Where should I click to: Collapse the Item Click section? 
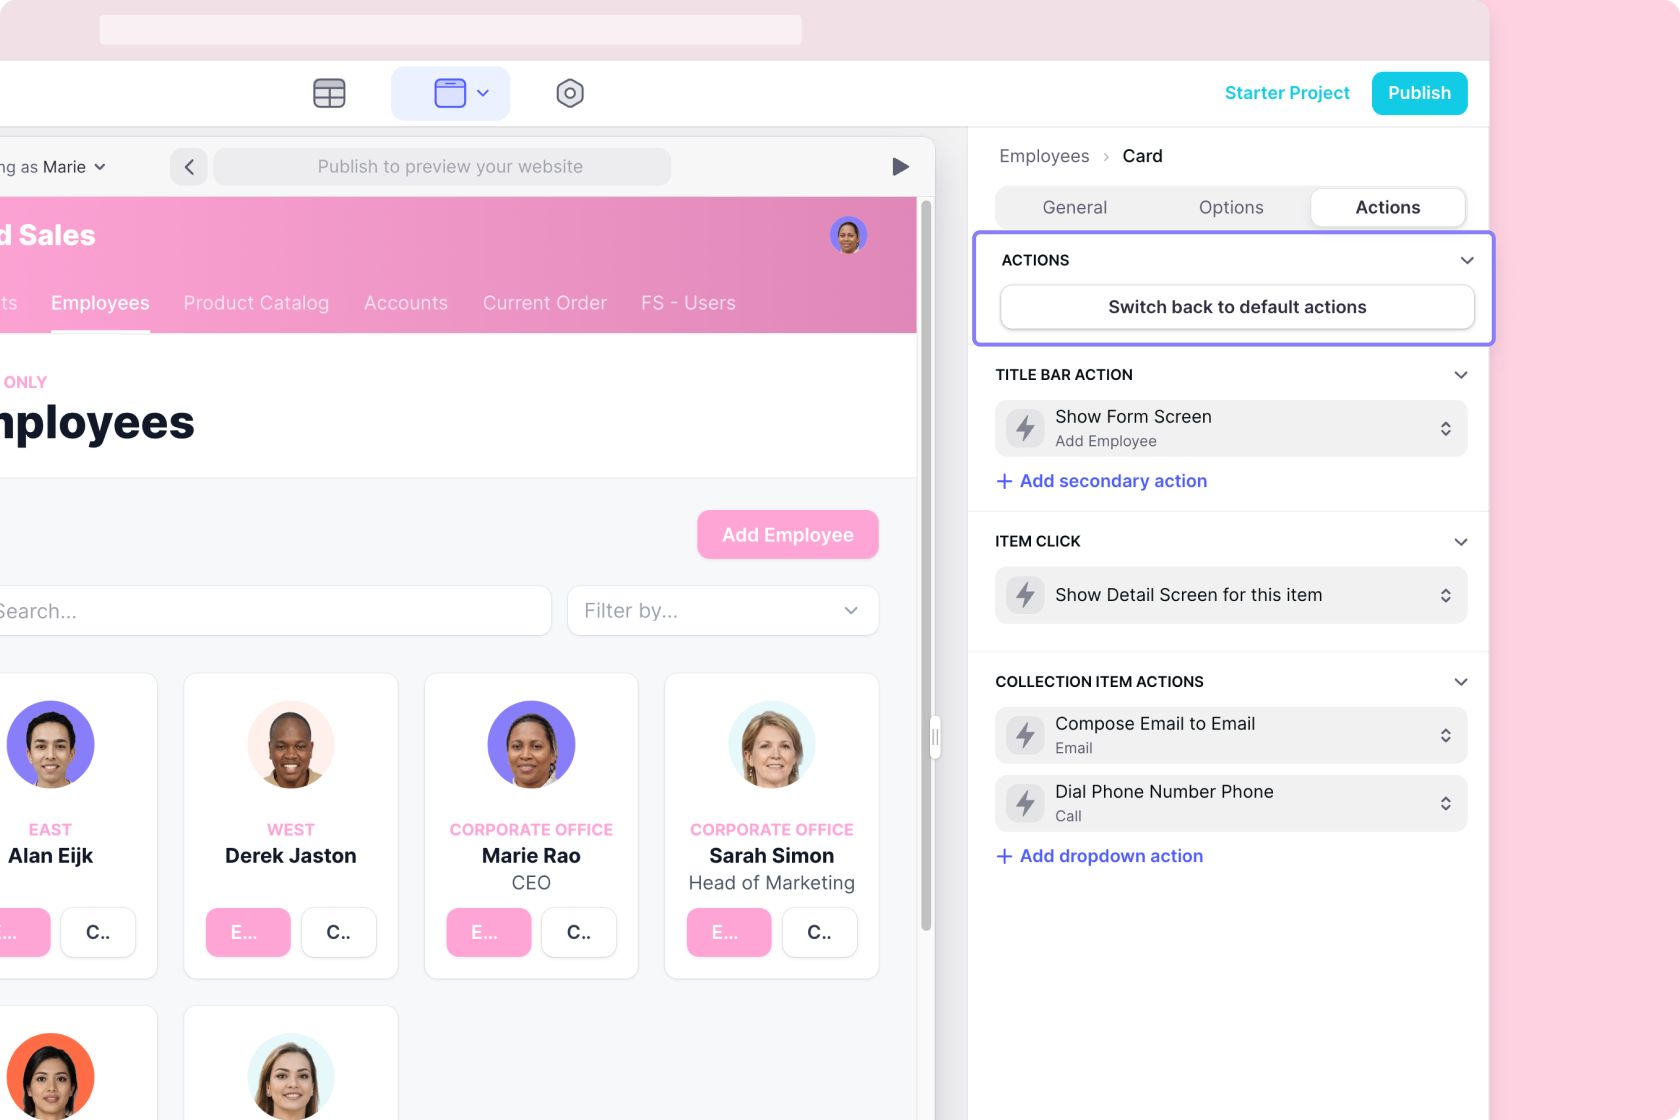pyautogui.click(x=1460, y=542)
